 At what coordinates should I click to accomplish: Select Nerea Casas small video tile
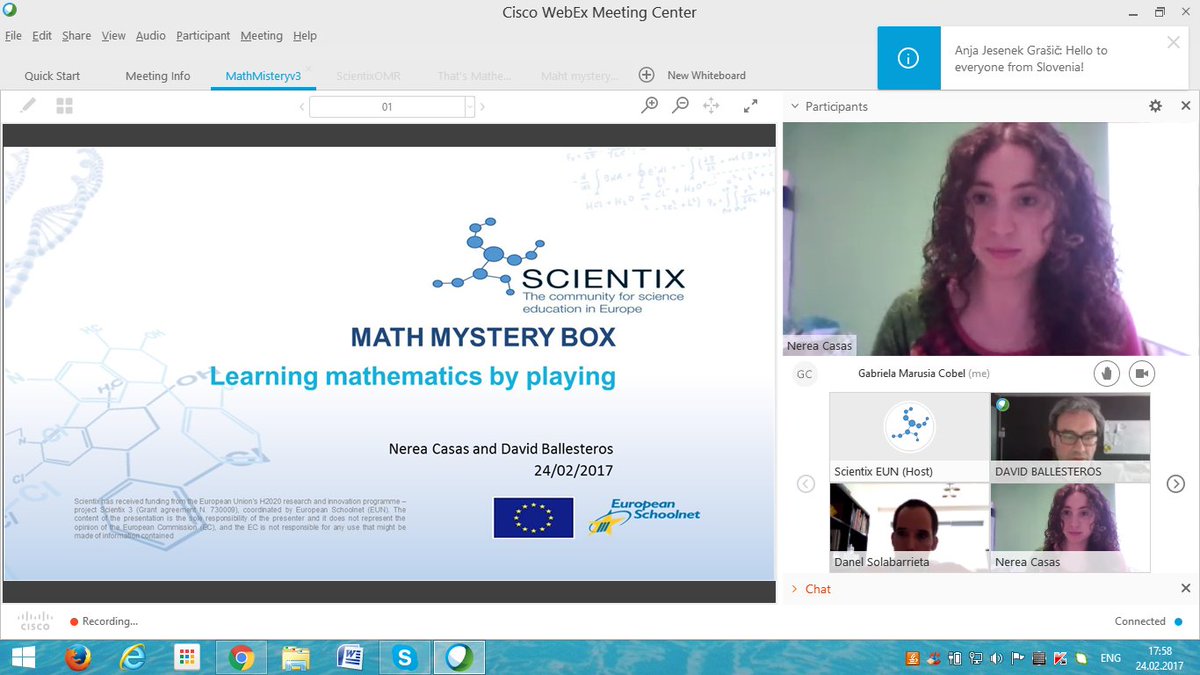tap(1070, 527)
